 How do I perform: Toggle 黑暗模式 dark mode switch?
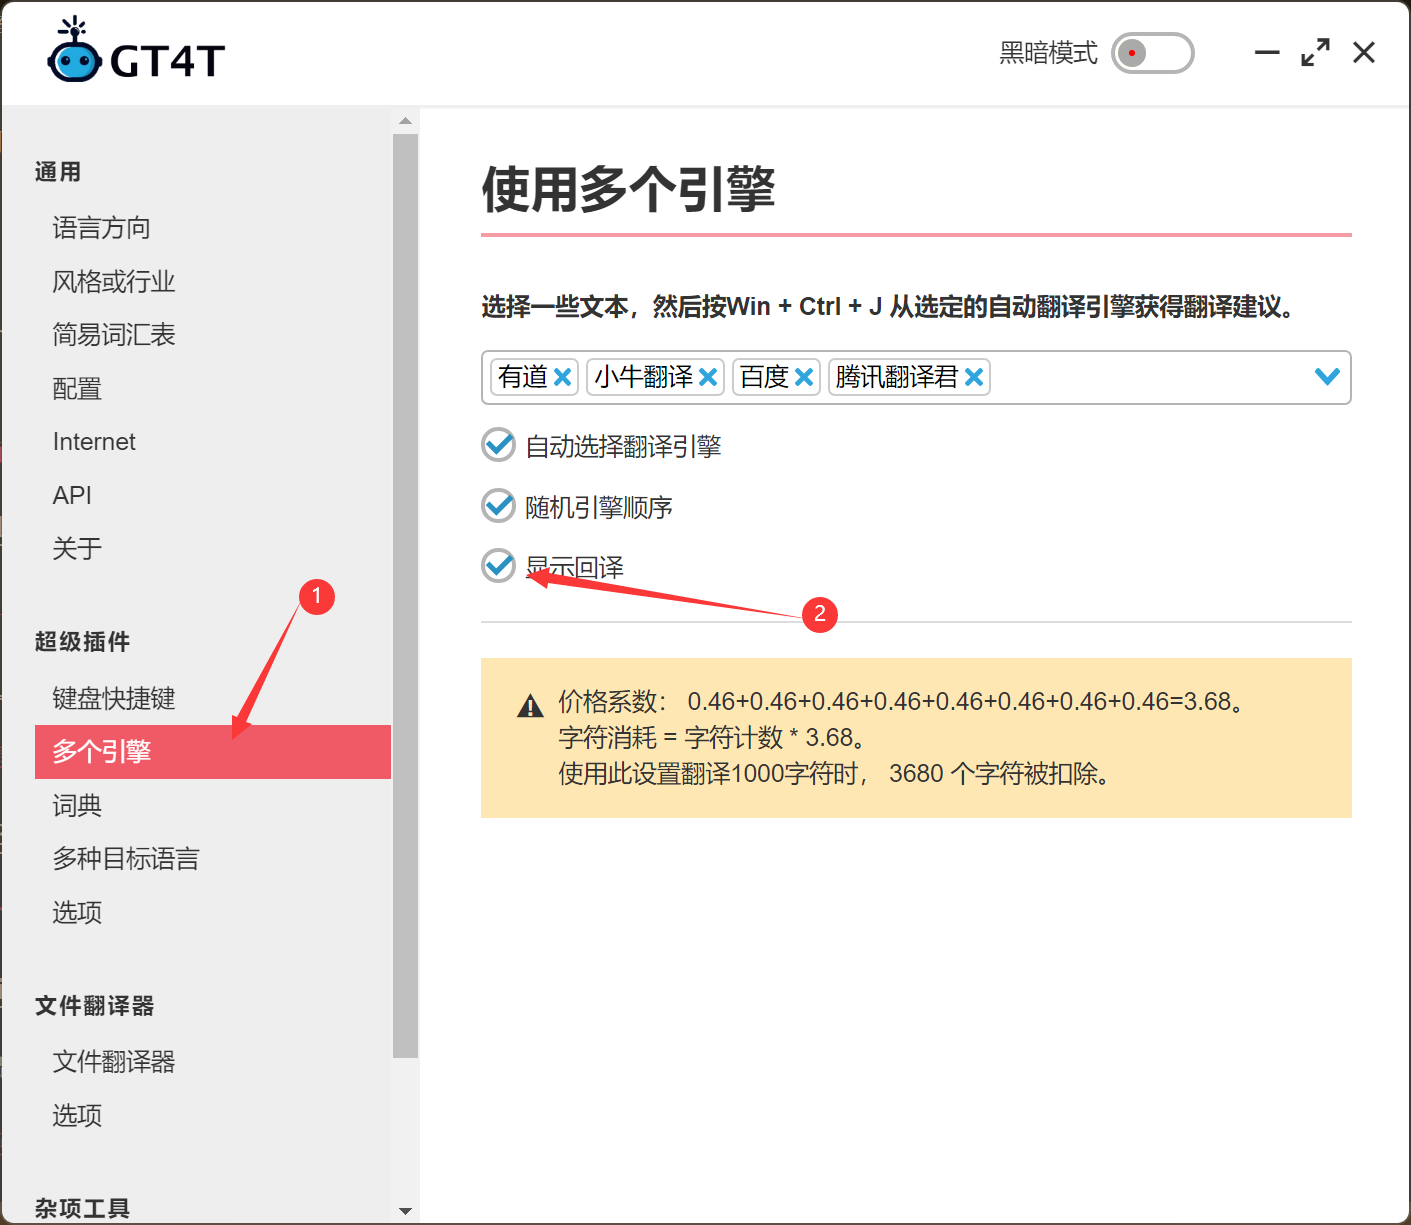tap(1152, 54)
